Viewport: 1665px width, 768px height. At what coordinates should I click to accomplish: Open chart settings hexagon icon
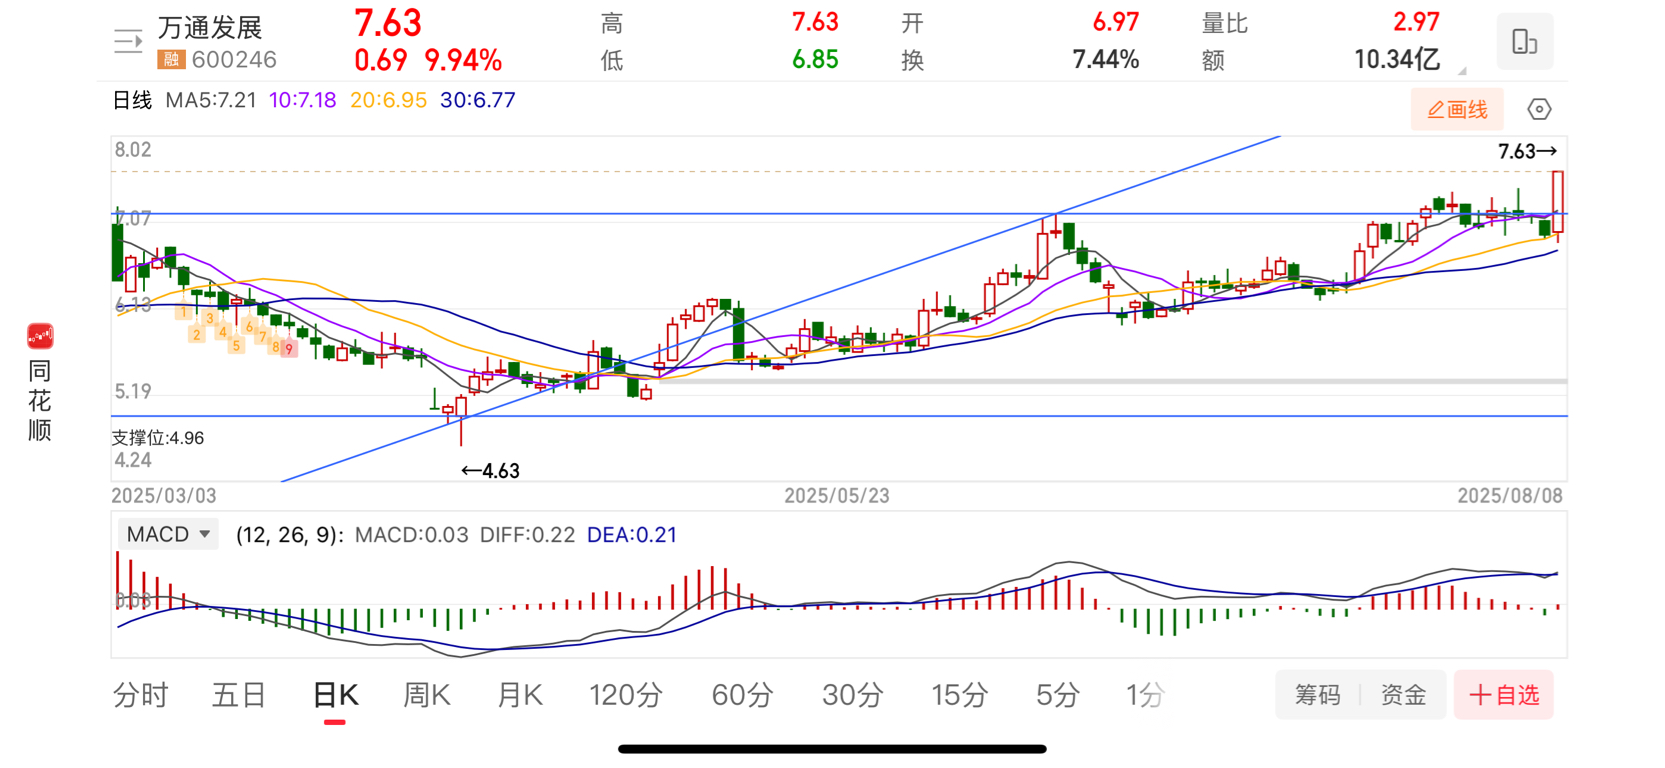[1539, 109]
